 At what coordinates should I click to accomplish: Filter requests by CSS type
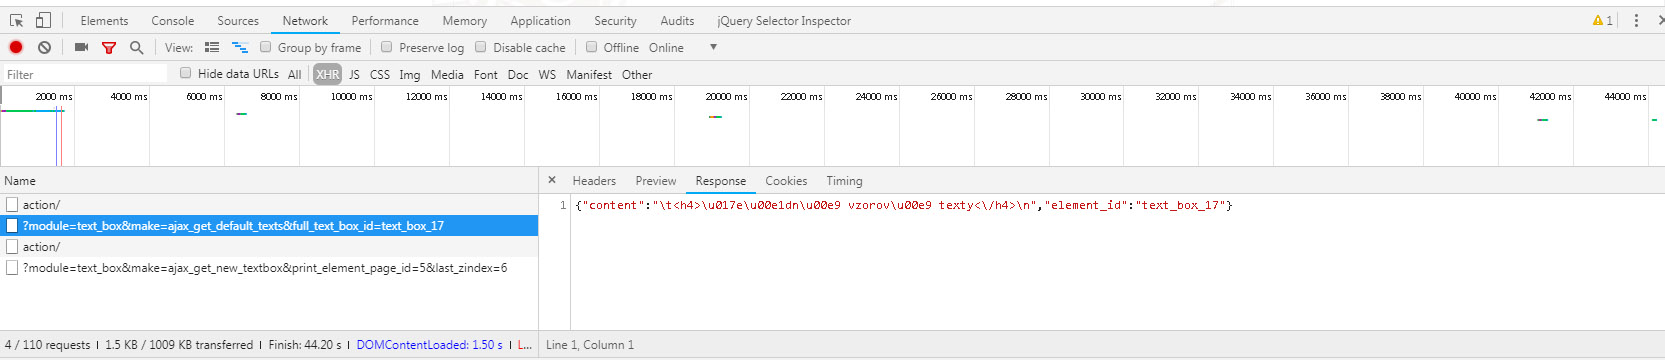pos(380,74)
